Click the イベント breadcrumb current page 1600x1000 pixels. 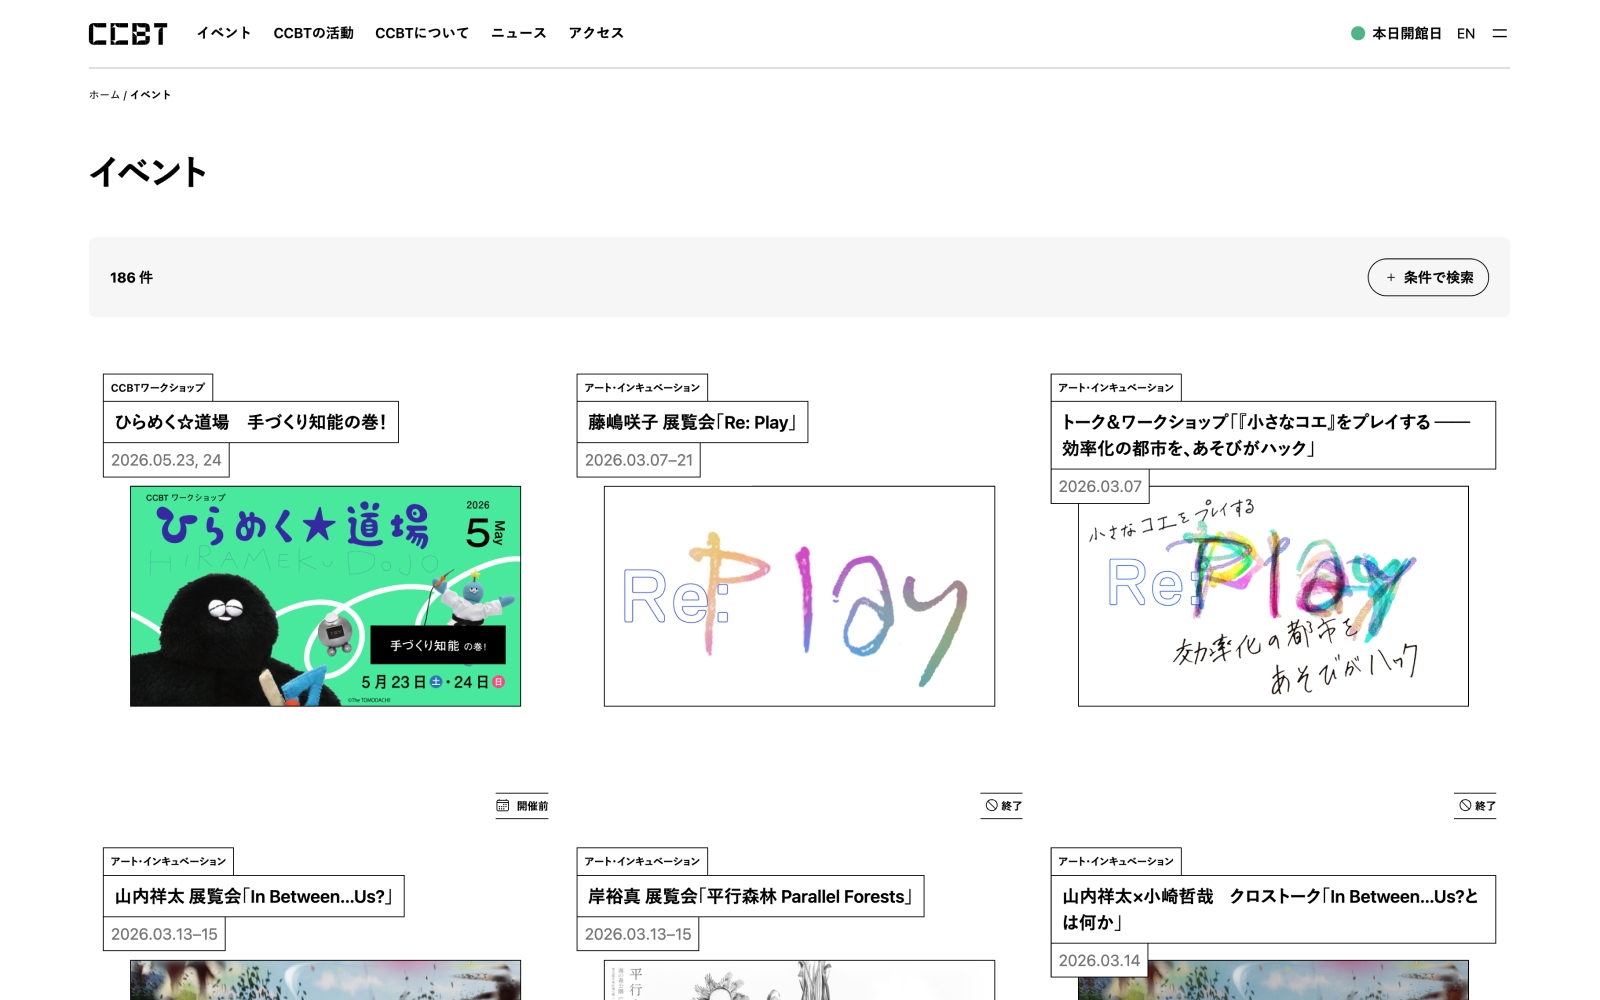pyautogui.click(x=151, y=95)
